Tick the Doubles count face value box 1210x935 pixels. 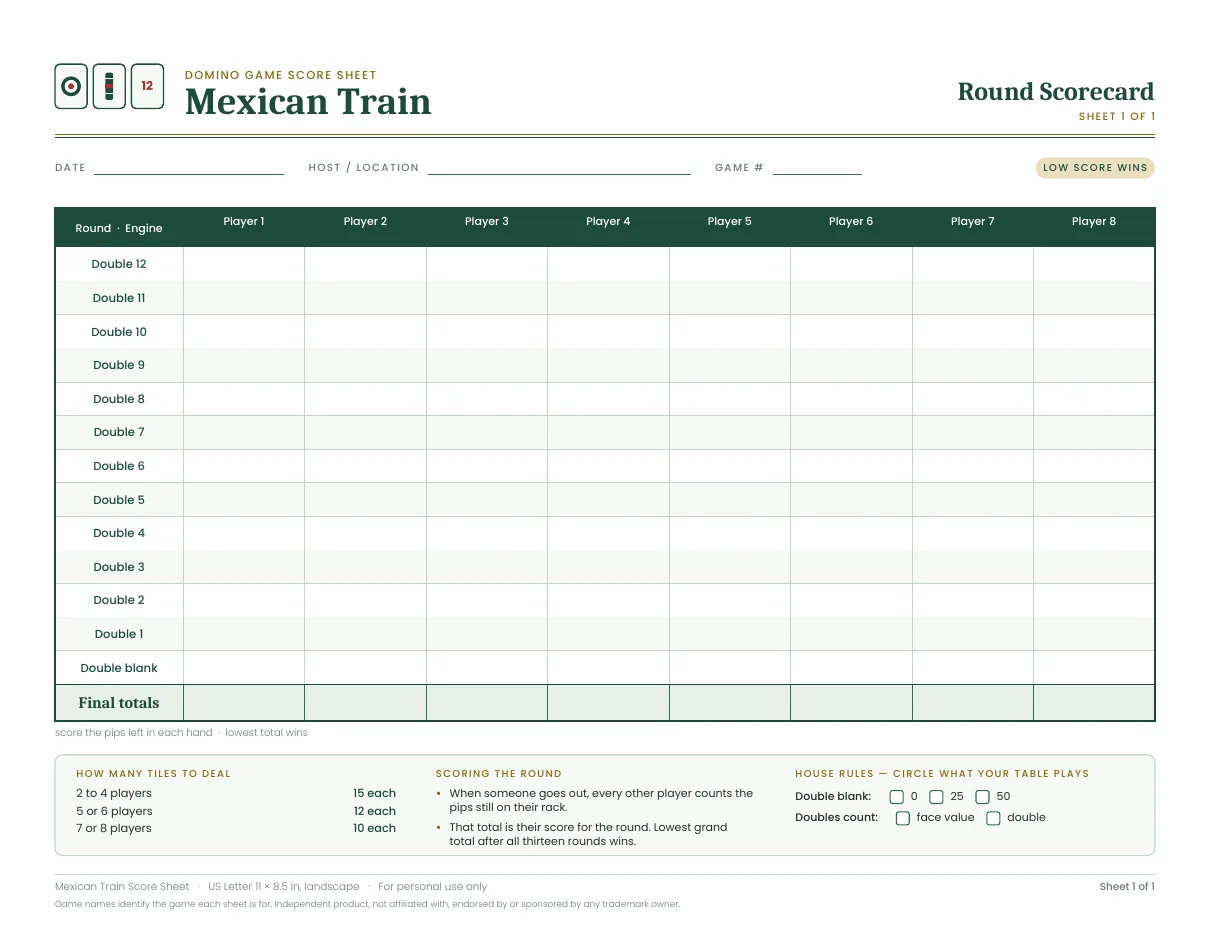point(903,818)
